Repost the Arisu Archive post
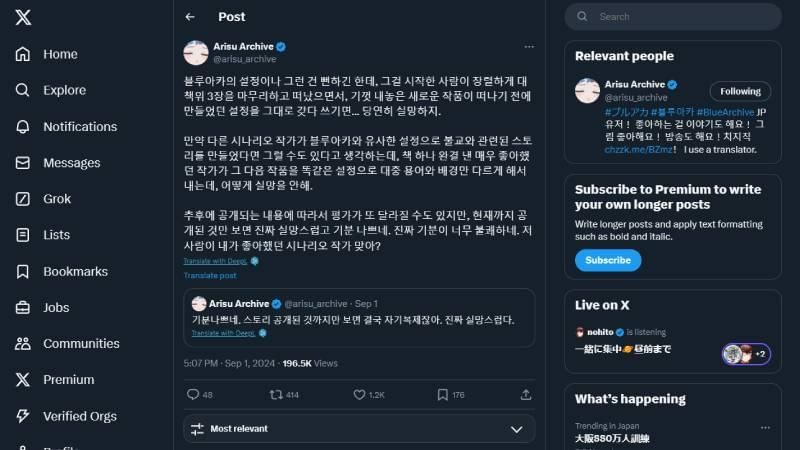This screenshot has height=450, width=800. click(279, 395)
